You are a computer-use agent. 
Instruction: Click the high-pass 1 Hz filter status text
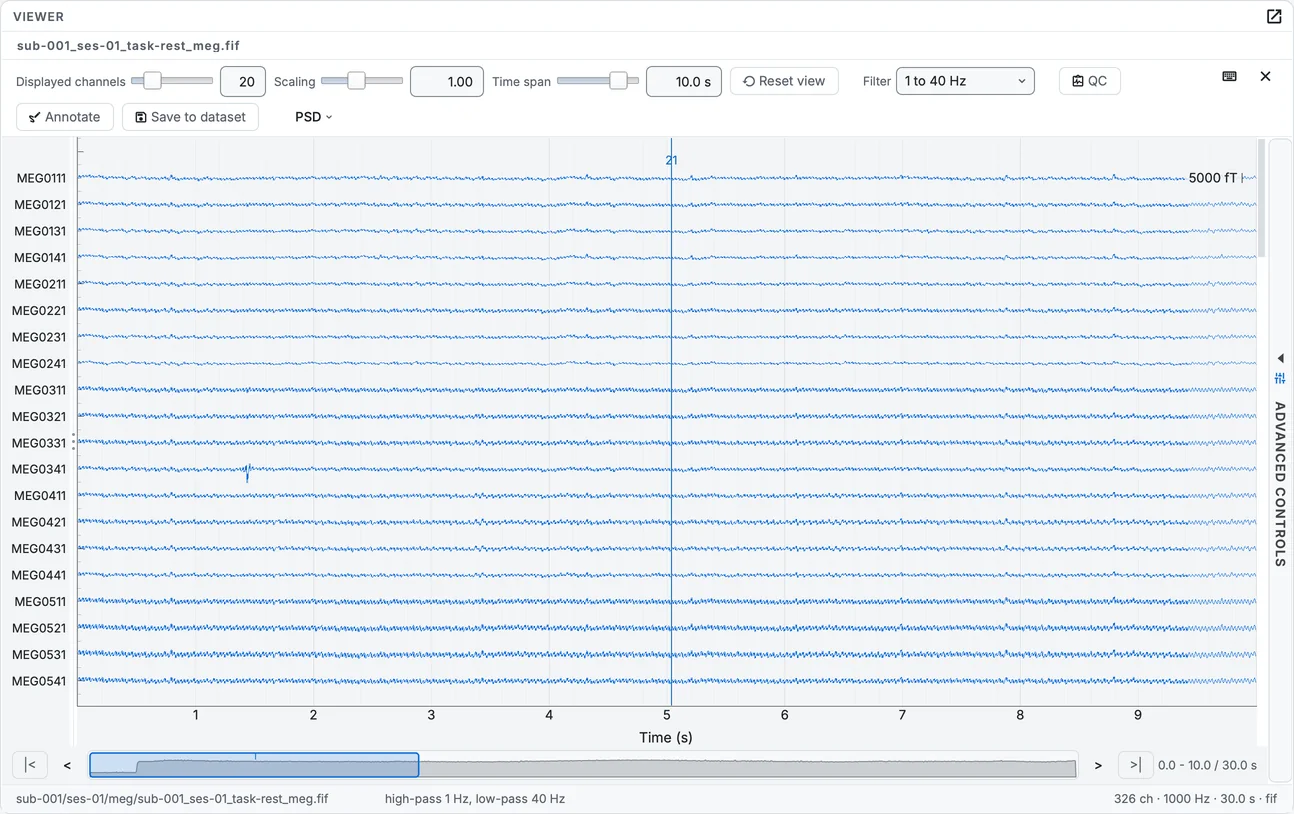(x=475, y=799)
